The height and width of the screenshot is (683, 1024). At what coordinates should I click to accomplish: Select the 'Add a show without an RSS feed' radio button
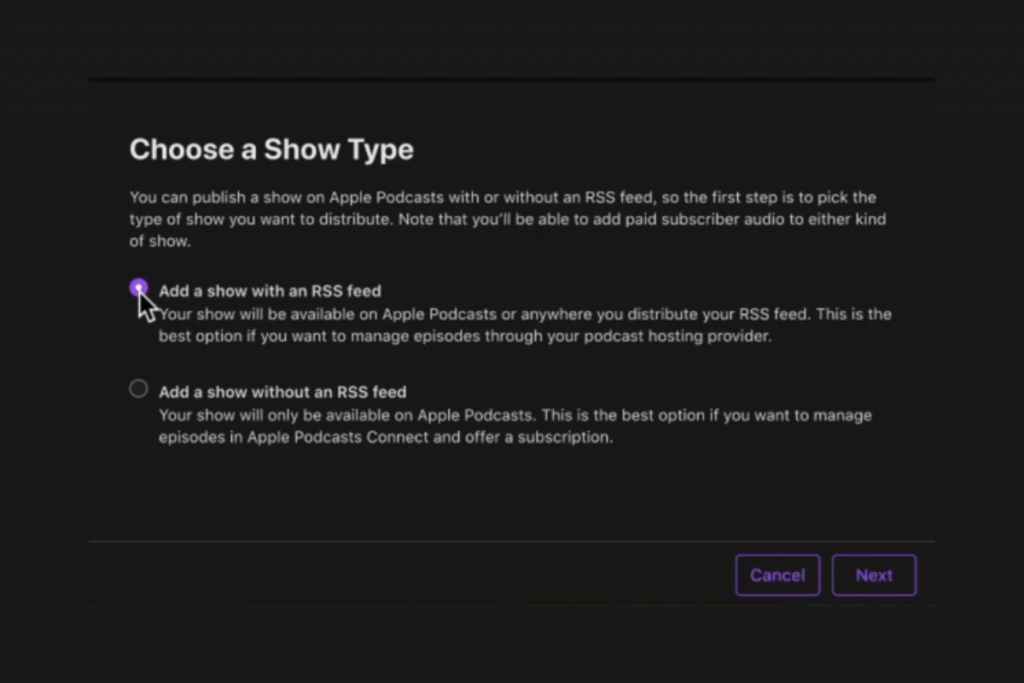coord(139,389)
